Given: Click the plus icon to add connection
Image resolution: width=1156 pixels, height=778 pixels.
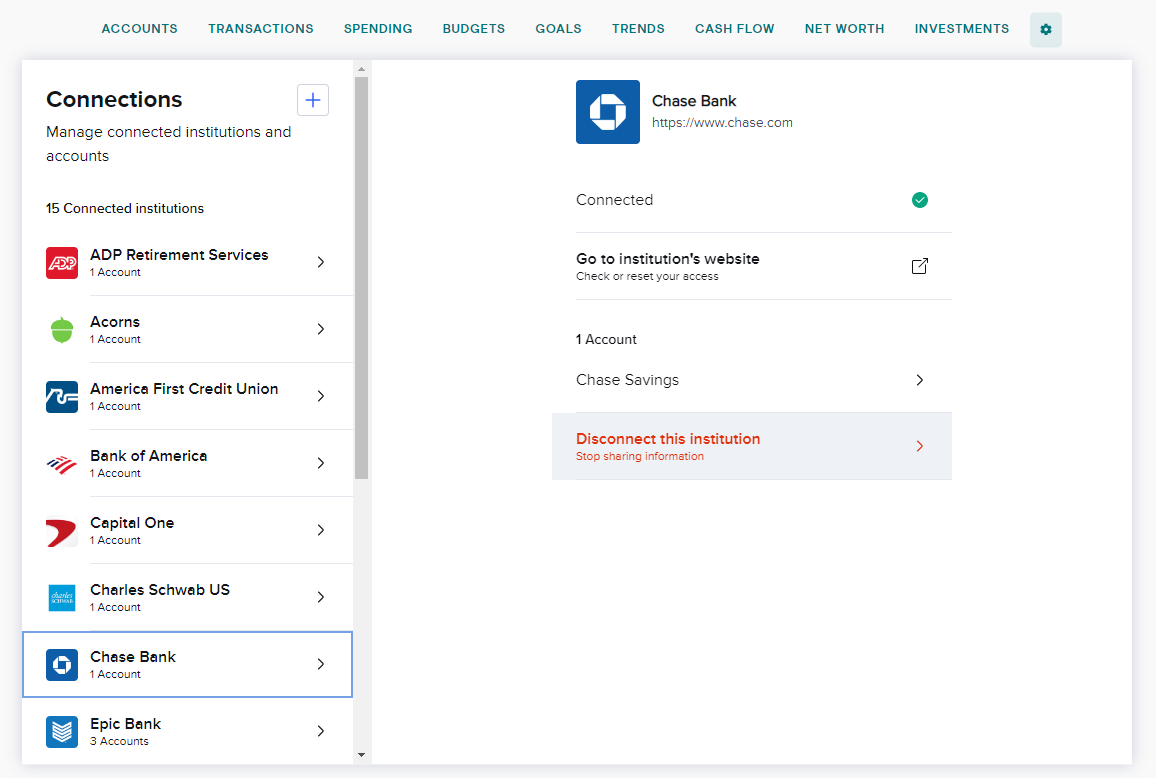Looking at the screenshot, I should 313,100.
